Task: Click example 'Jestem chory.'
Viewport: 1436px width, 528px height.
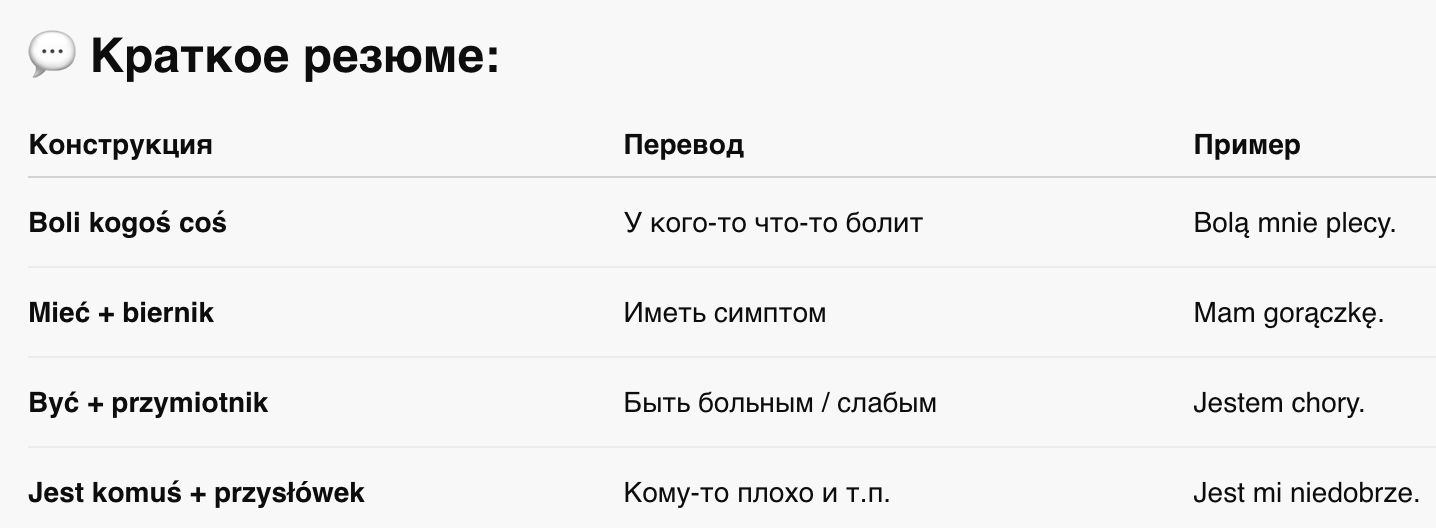Action: pos(1279,403)
